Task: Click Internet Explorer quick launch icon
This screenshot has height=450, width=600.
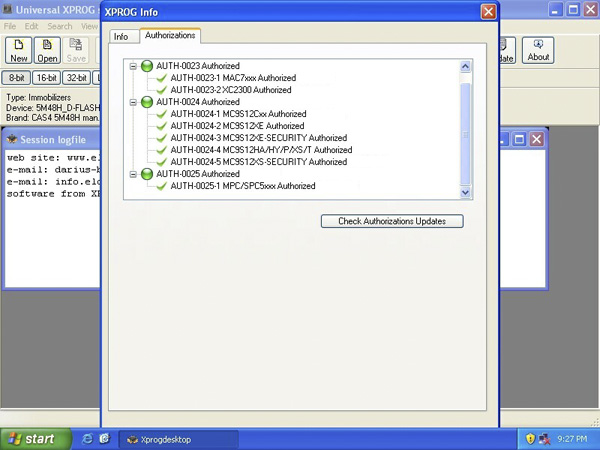Action: 88,439
